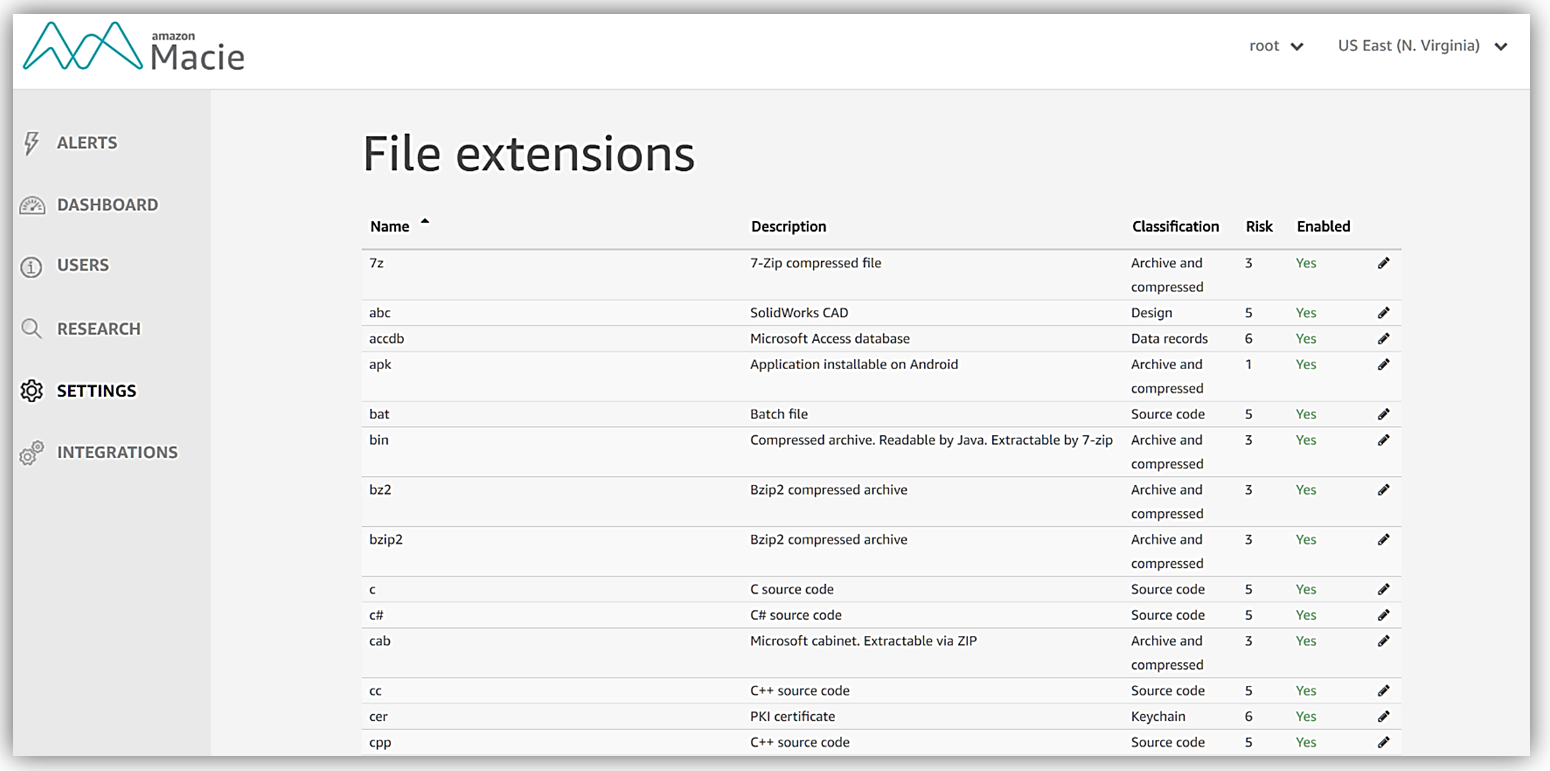The height and width of the screenshot is (771, 1550).
Task: Go to the Alerts section
Action: coord(87,143)
